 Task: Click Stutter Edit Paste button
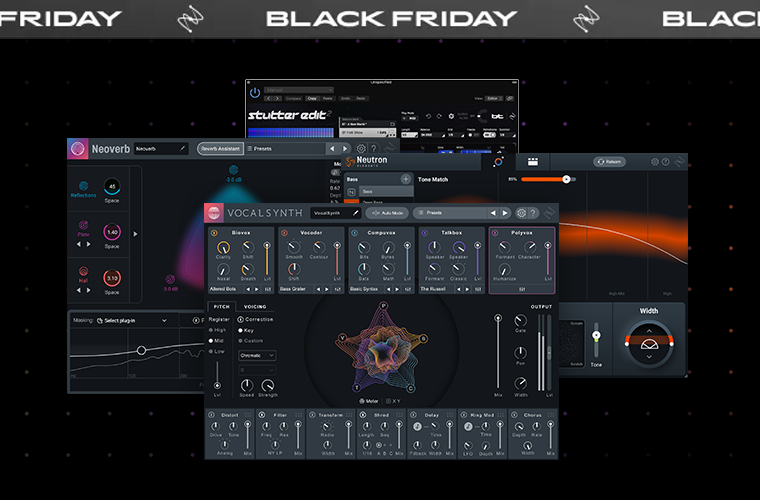[328, 98]
